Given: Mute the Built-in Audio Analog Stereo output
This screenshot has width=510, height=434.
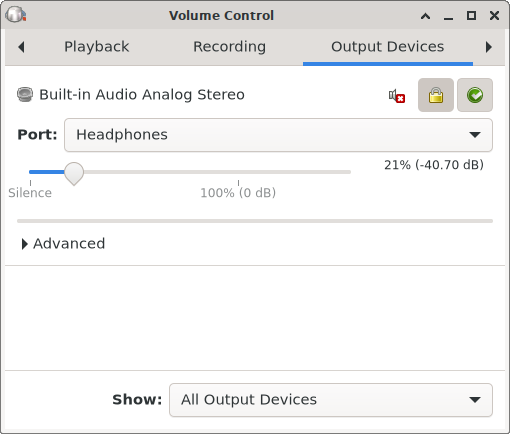Looking at the screenshot, I should tap(397, 96).
